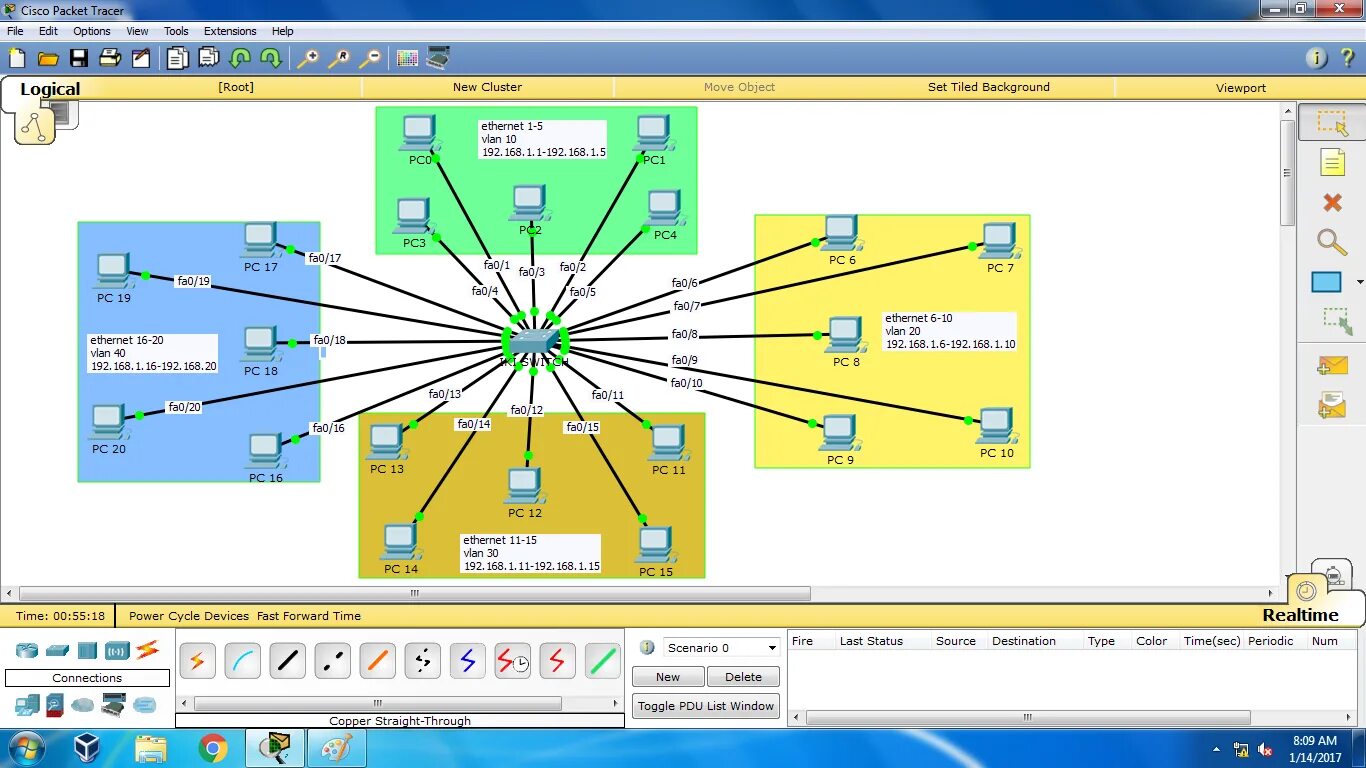Expand the drawing shape arrow

point(1360,283)
